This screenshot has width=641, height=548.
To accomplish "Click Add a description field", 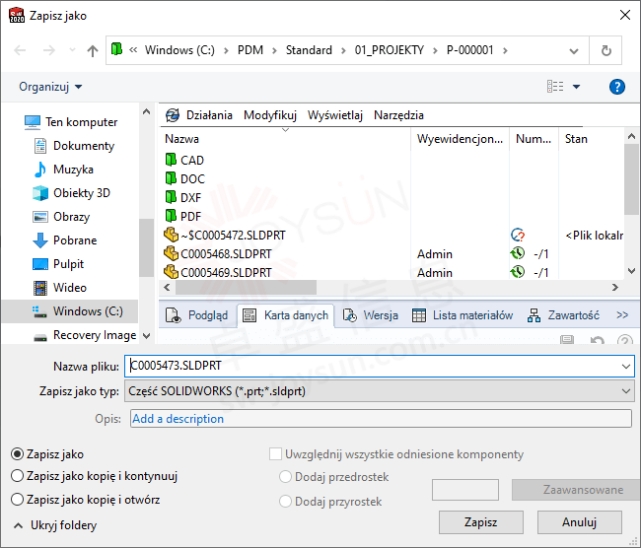I will coord(380,419).
